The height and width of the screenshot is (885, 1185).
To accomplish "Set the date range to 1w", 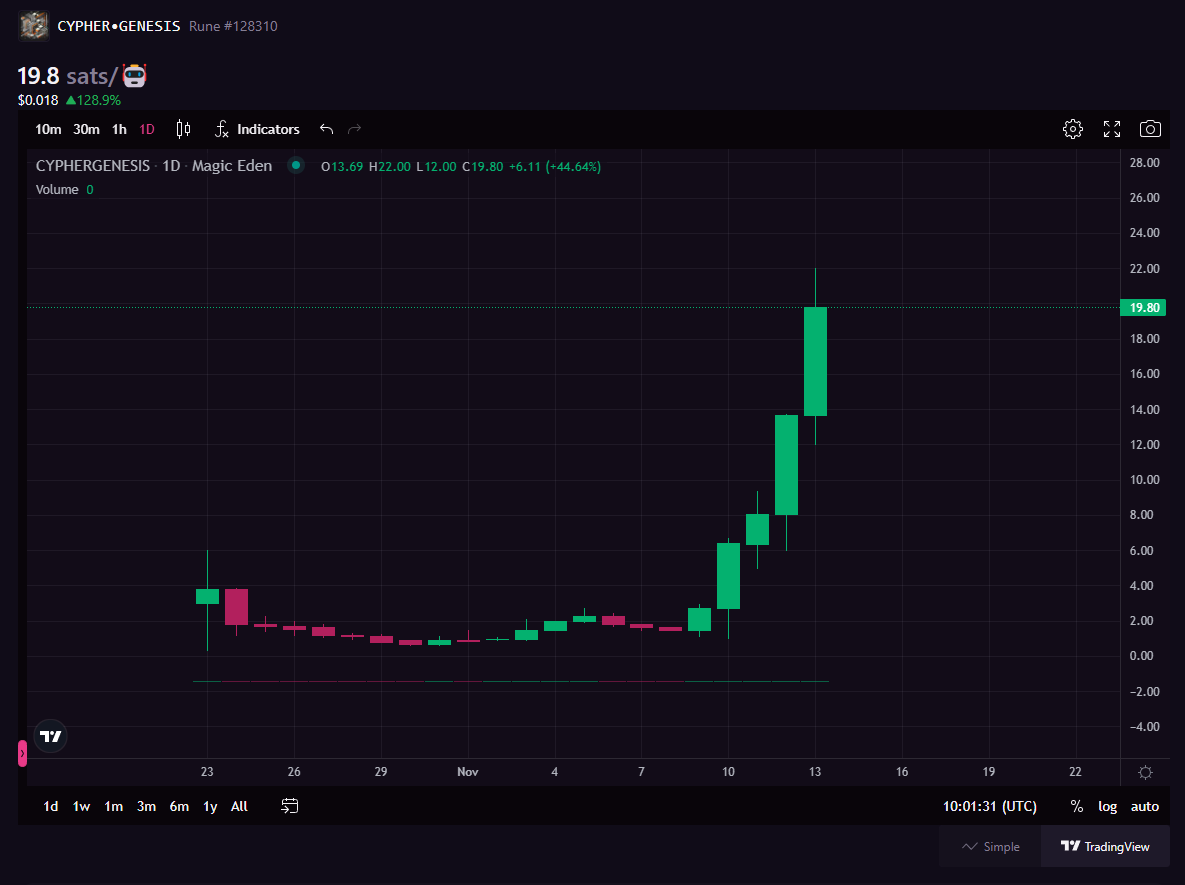I will [x=81, y=806].
